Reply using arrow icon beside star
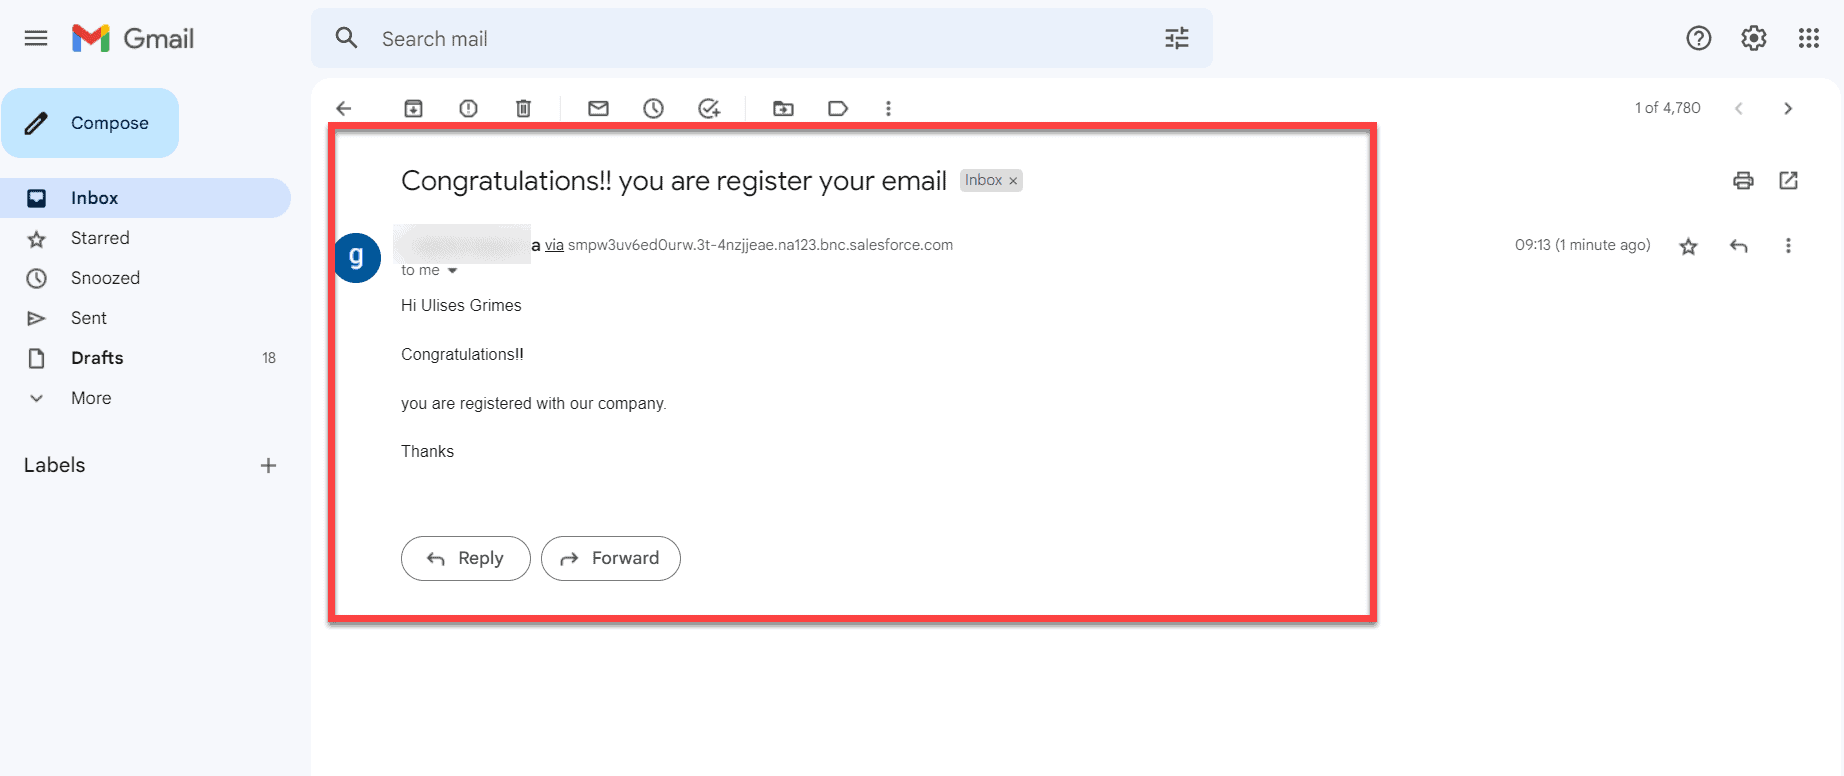 click(x=1739, y=246)
